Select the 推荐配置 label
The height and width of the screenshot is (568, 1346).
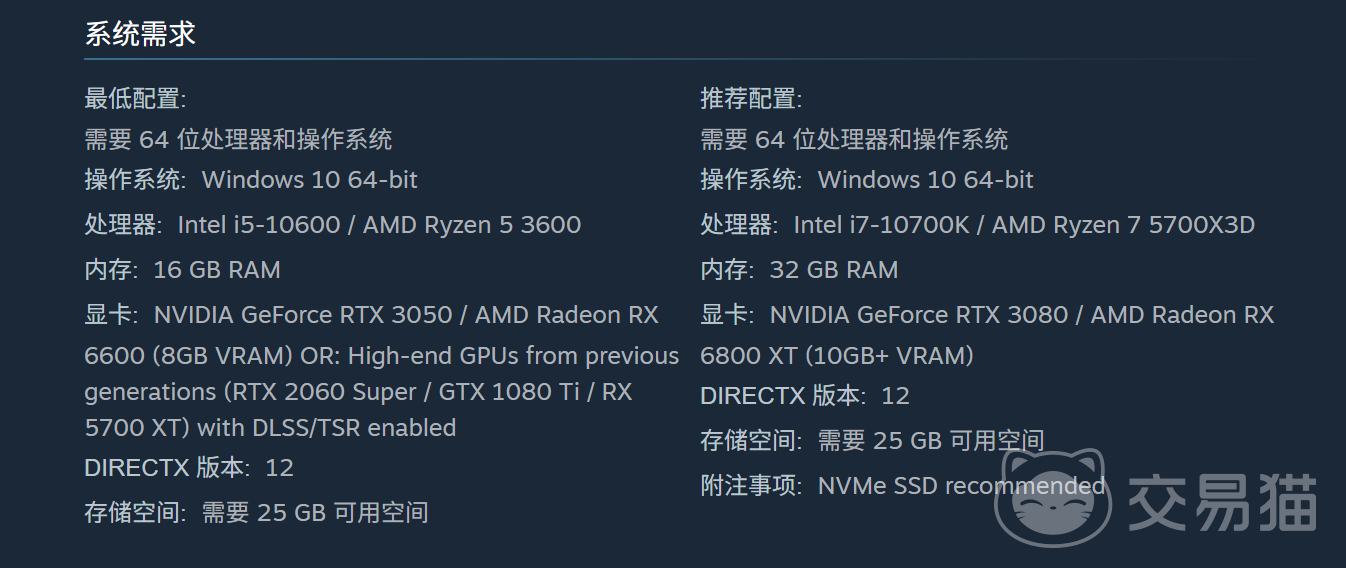tap(751, 99)
